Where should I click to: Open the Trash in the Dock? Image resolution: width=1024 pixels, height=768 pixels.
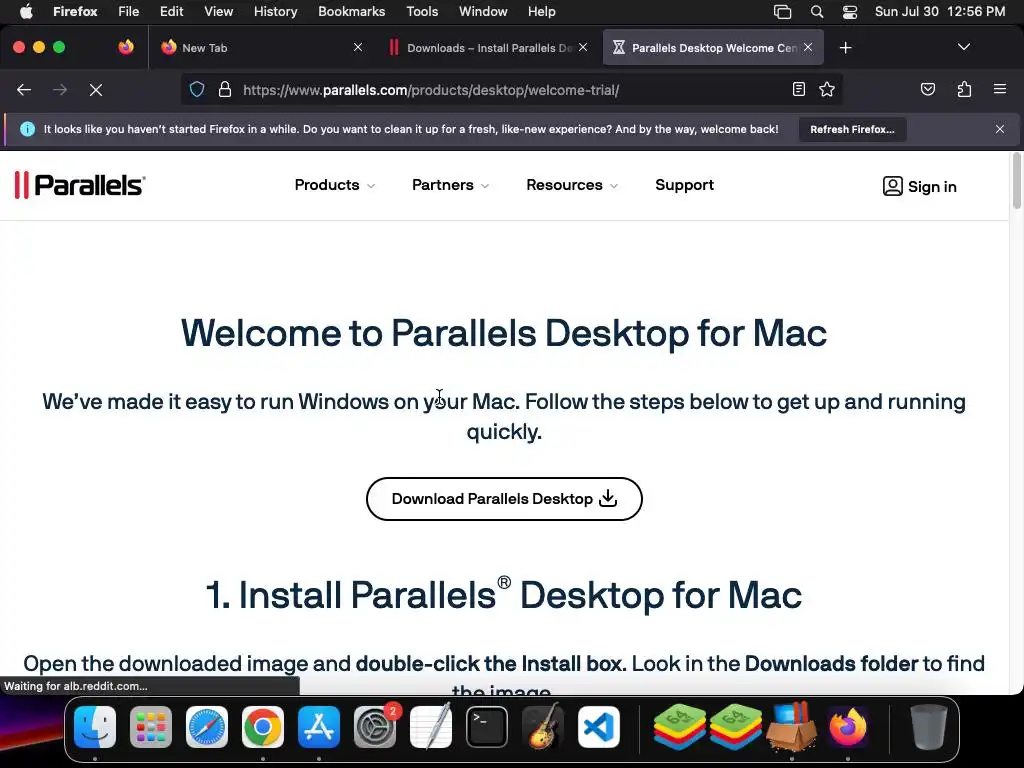tap(929, 727)
